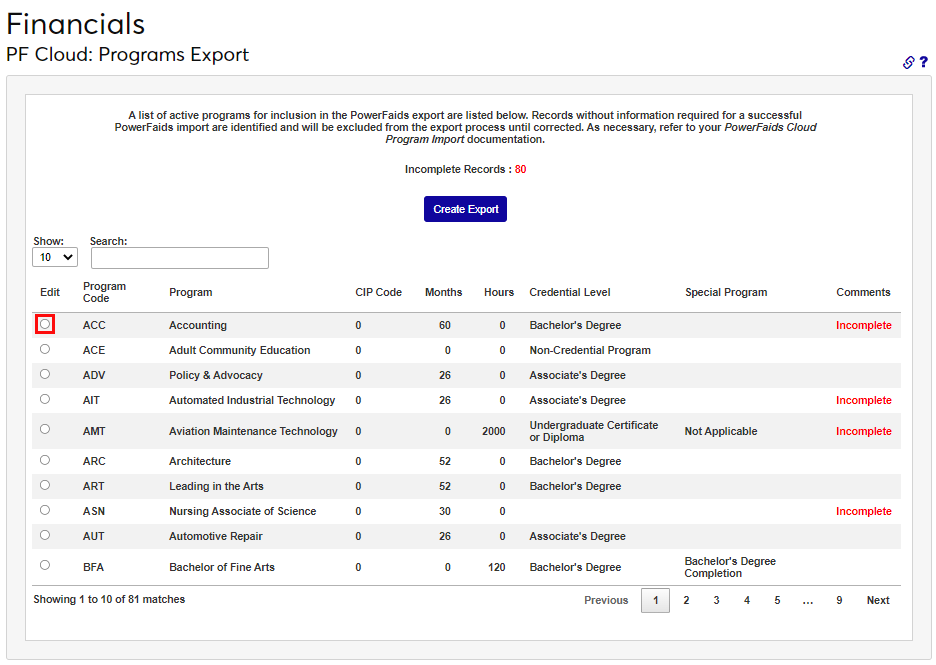The image size is (936, 665).
Task: Click the link icon at top right
Action: pos(908,62)
